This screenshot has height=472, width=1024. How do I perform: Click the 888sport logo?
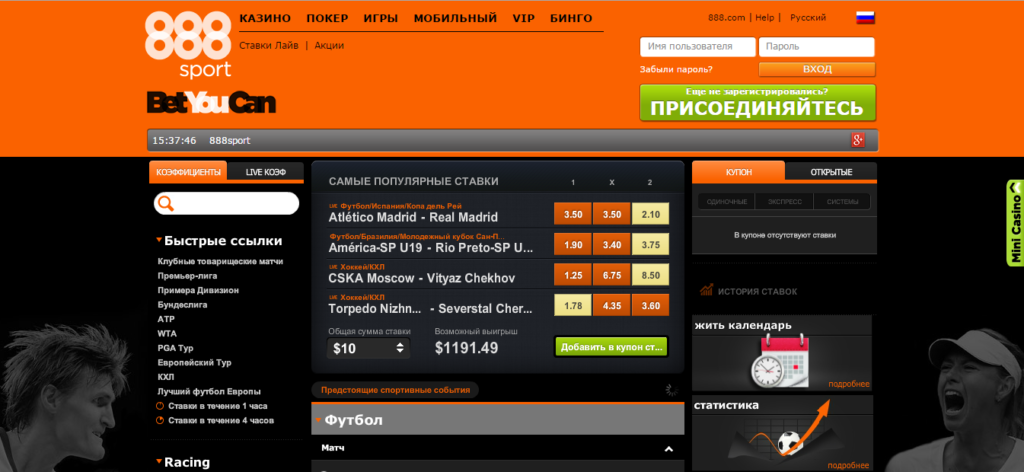point(188,44)
